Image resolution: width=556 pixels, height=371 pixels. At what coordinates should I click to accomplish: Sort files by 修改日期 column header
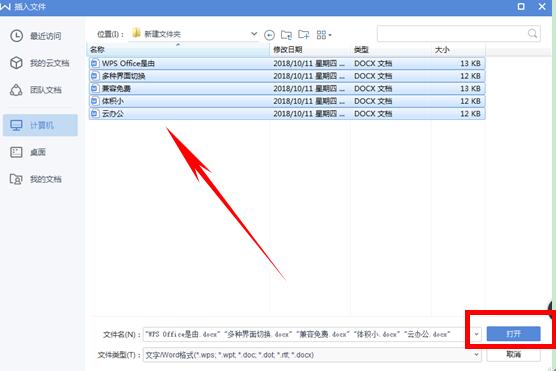point(288,50)
